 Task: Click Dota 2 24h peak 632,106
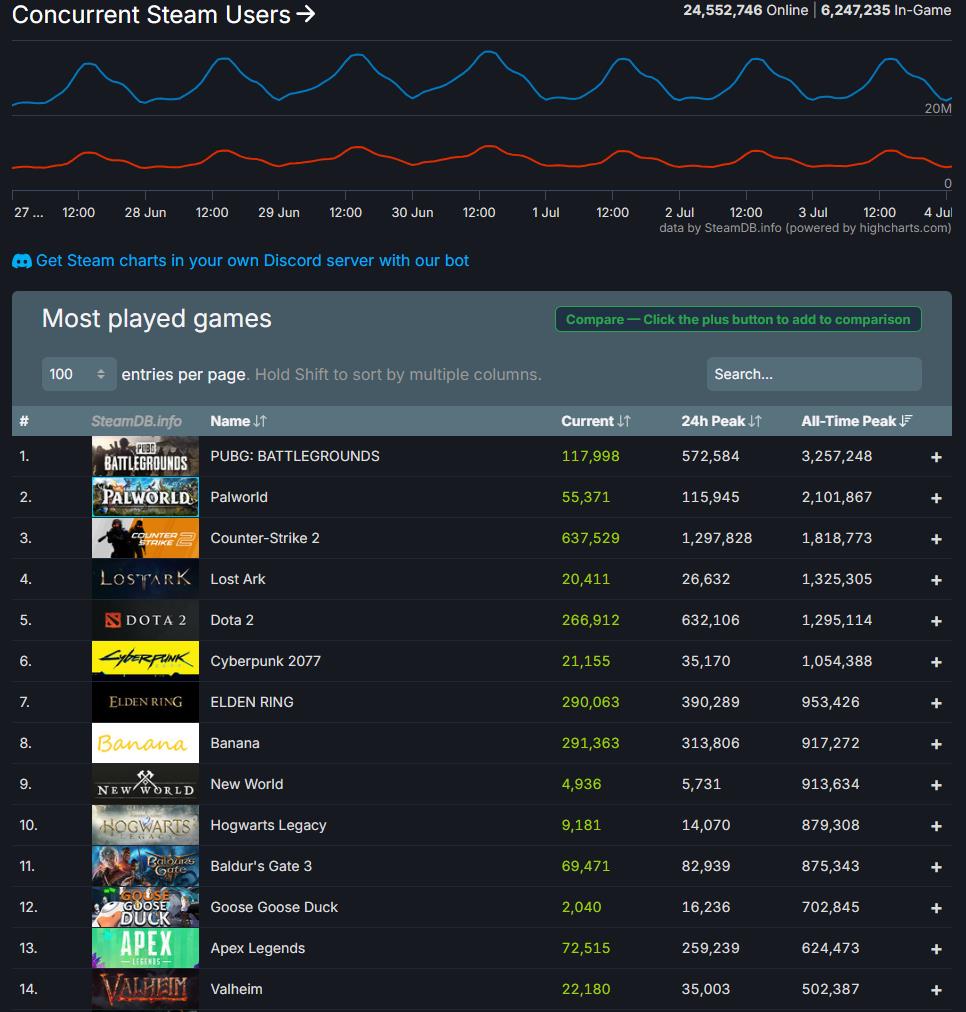tap(710, 620)
